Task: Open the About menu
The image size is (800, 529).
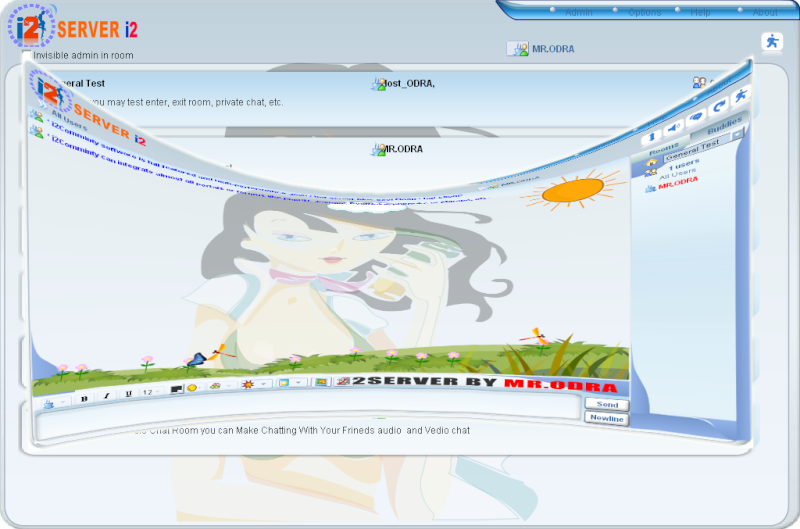Action: pyautogui.click(x=764, y=12)
